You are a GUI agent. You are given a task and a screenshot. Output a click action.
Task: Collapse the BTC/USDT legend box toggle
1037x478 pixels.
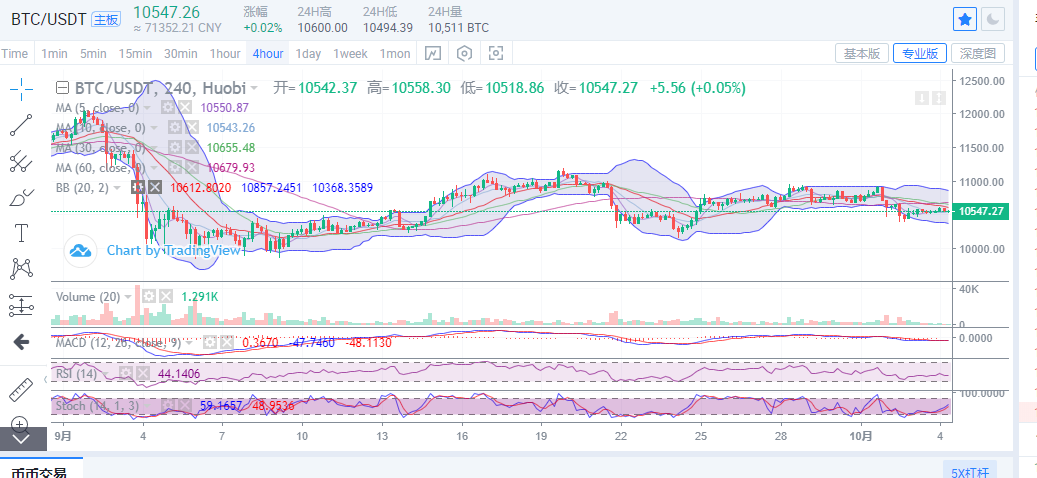coord(62,88)
